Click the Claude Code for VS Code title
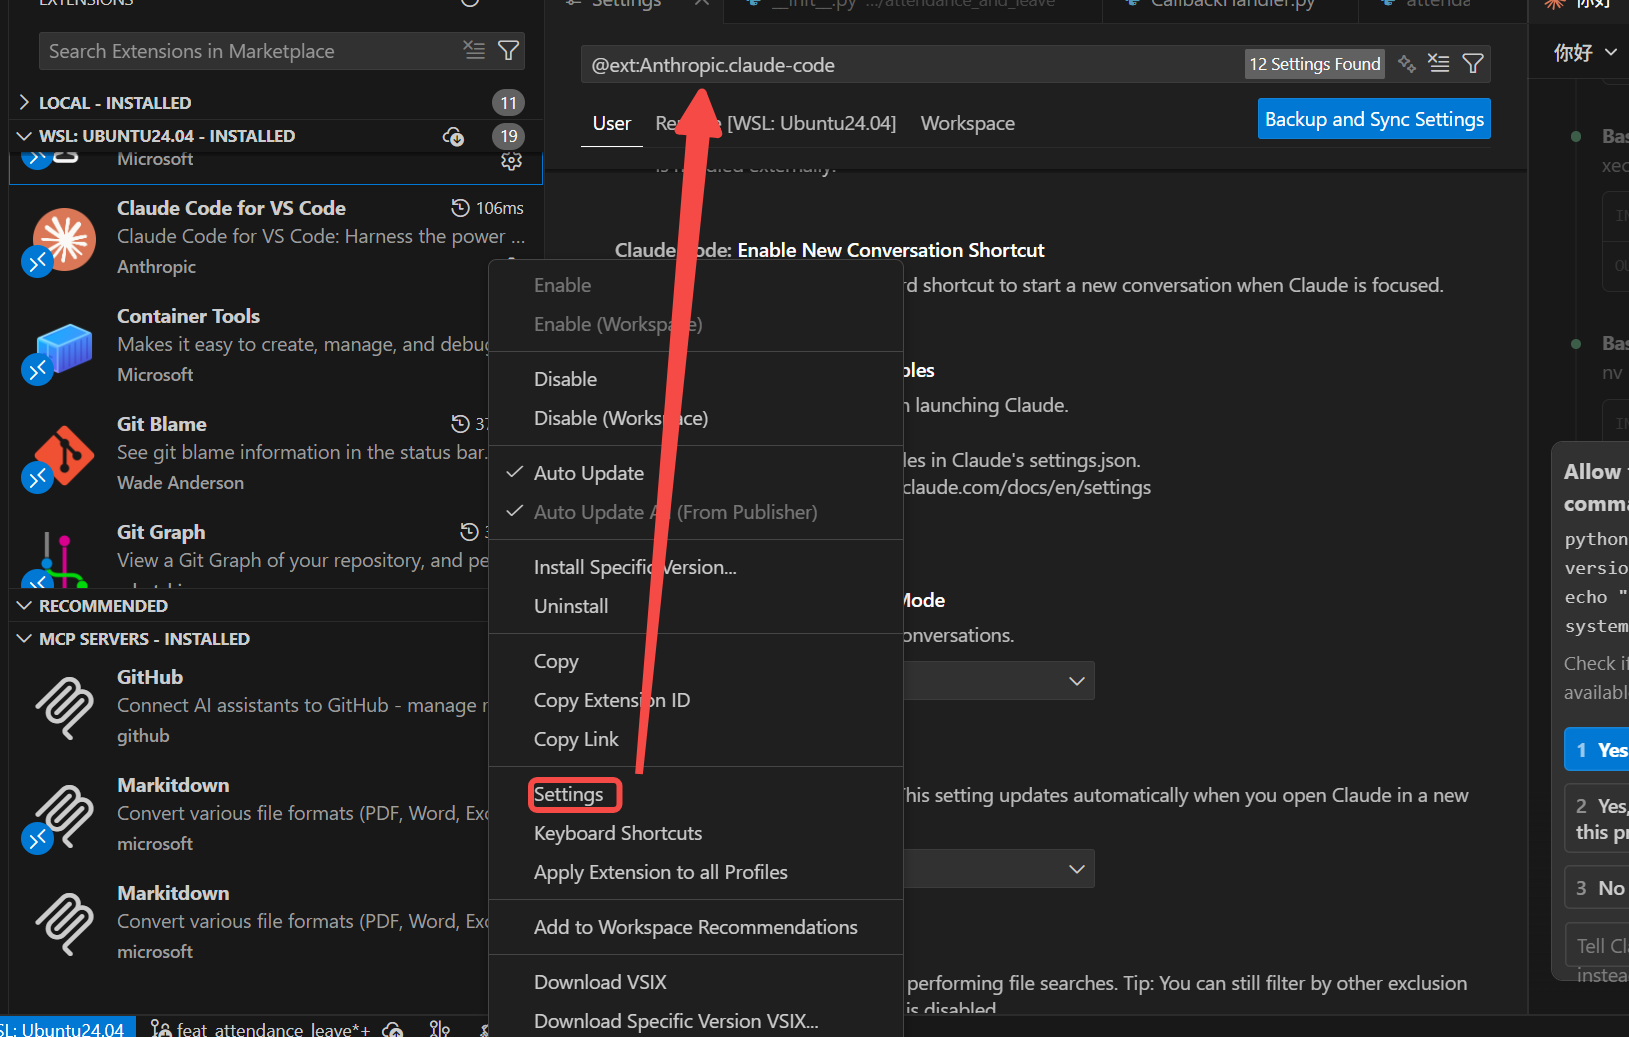Viewport: 1629px width, 1037px height. tap(231, 208)
